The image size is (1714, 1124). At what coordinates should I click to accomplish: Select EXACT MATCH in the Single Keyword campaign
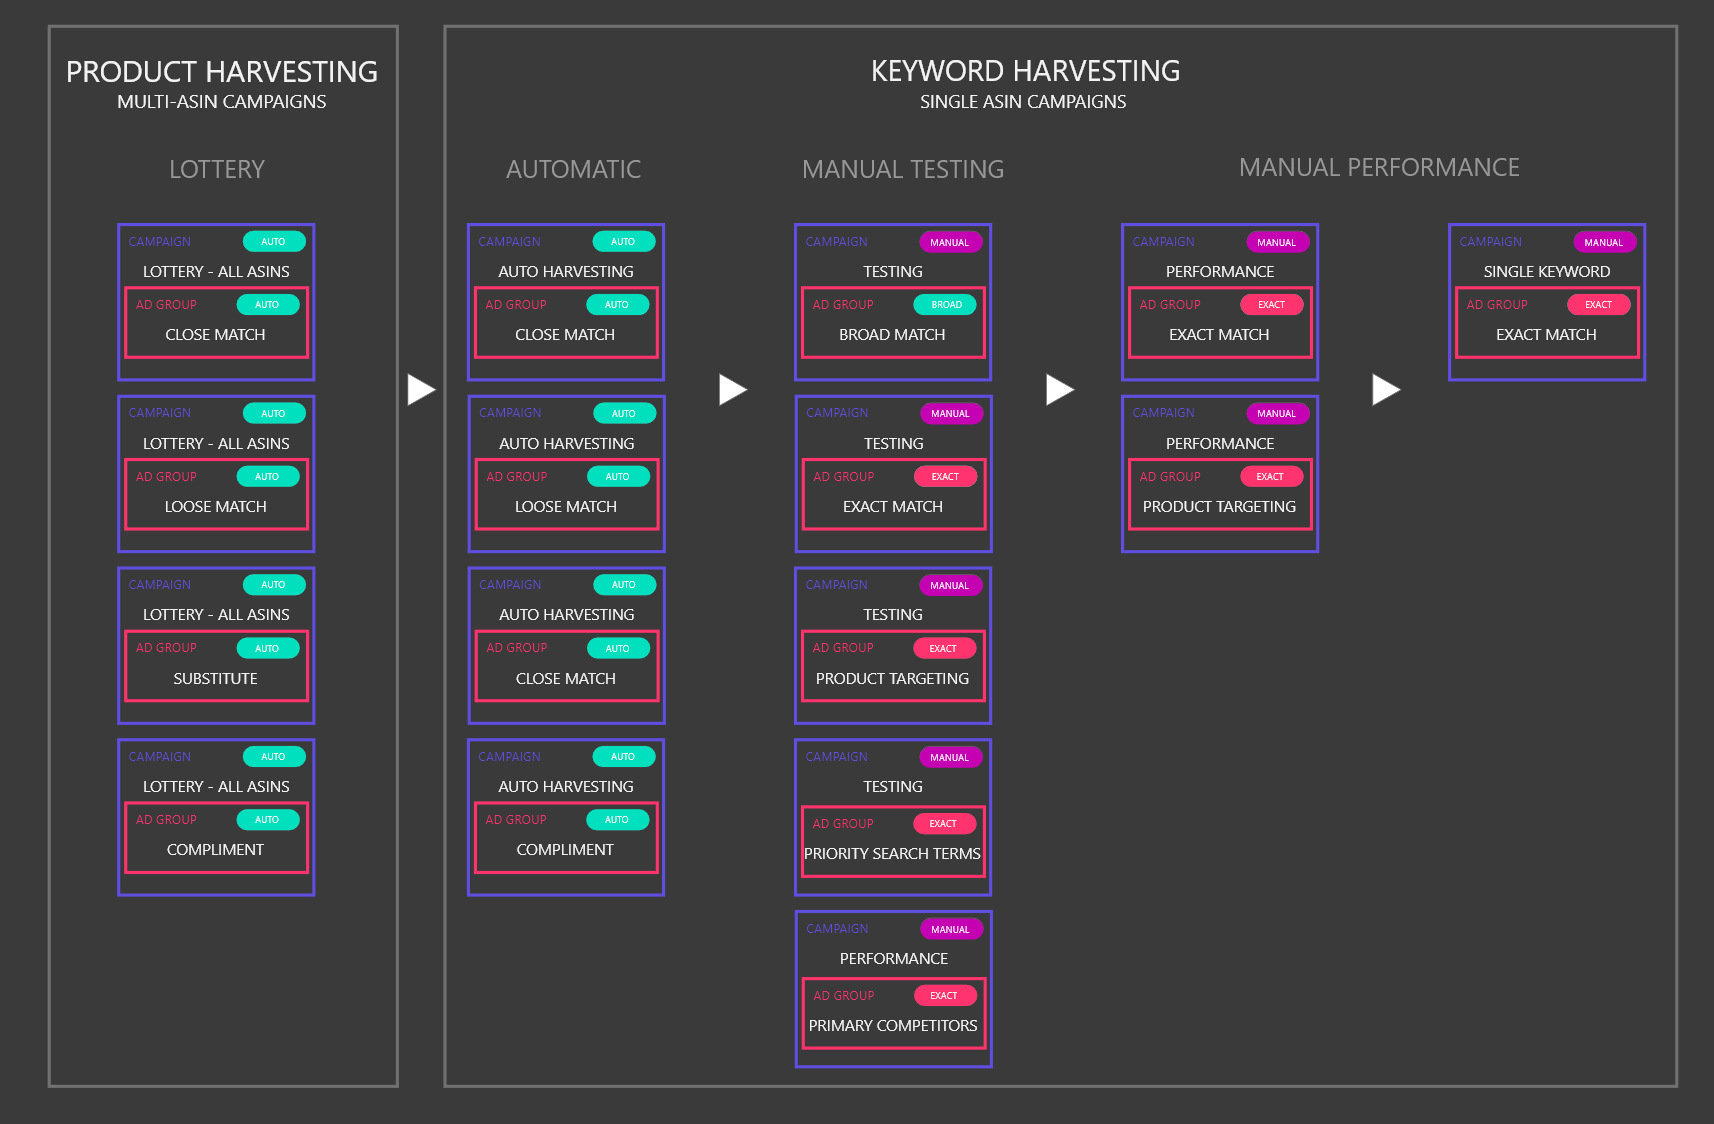point(1546,334)
